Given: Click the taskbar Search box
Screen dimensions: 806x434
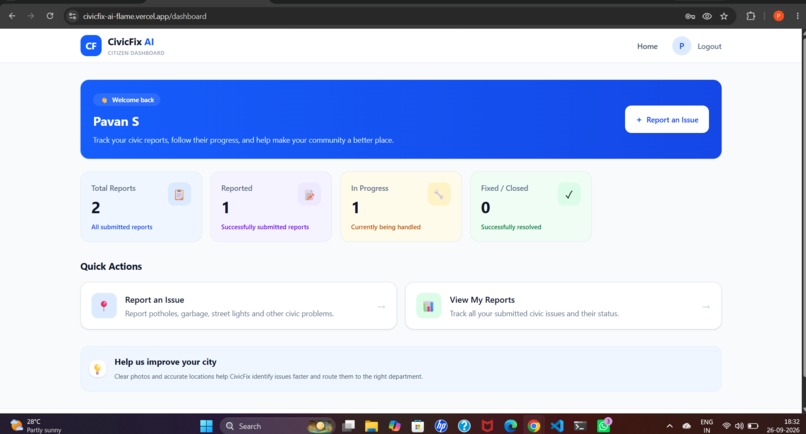Looking at the screenshot, I should [x=278, y=426].
